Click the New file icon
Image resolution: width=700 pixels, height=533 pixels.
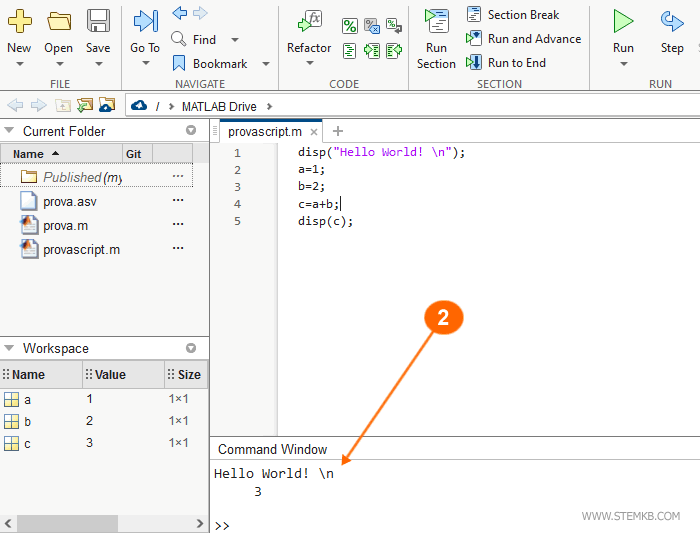(19, 21)
